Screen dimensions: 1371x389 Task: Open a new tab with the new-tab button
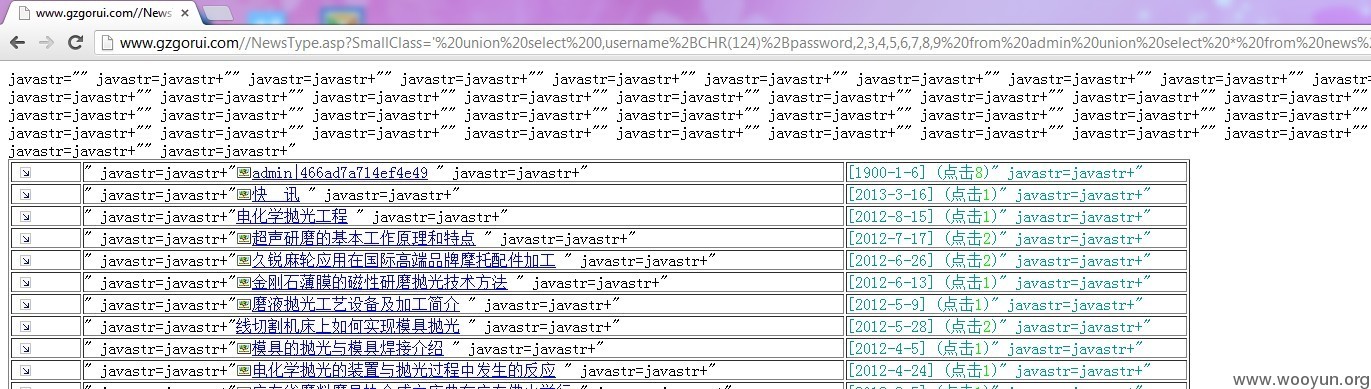tap(218, 14)
